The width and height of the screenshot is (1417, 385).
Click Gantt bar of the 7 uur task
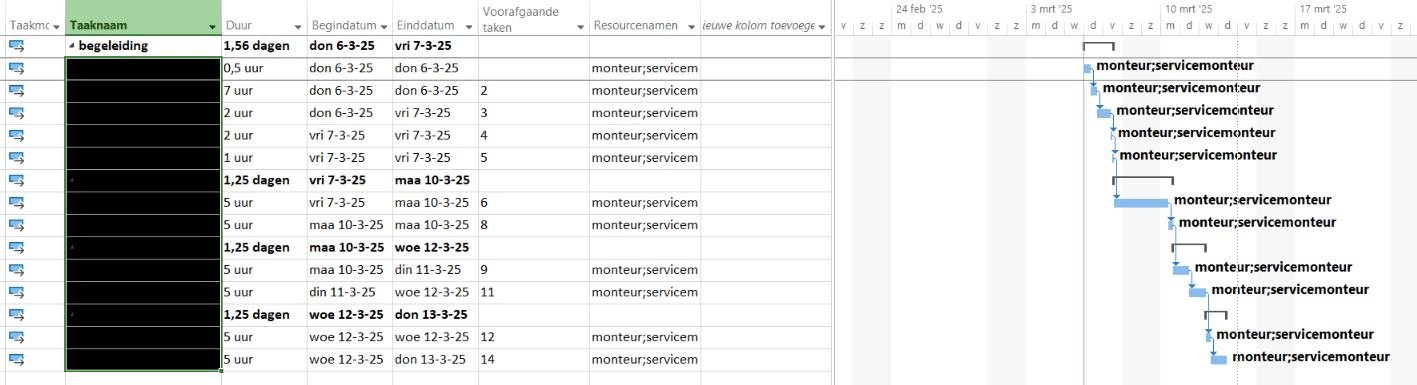coord(1094,90)
